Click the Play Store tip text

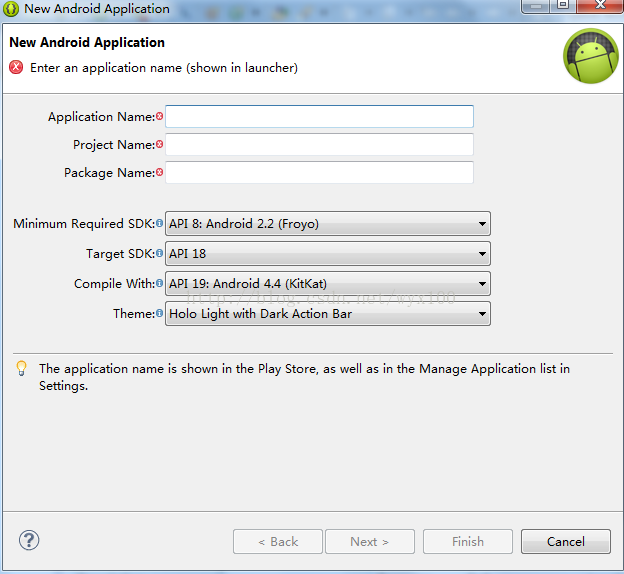tap(304, 377)
